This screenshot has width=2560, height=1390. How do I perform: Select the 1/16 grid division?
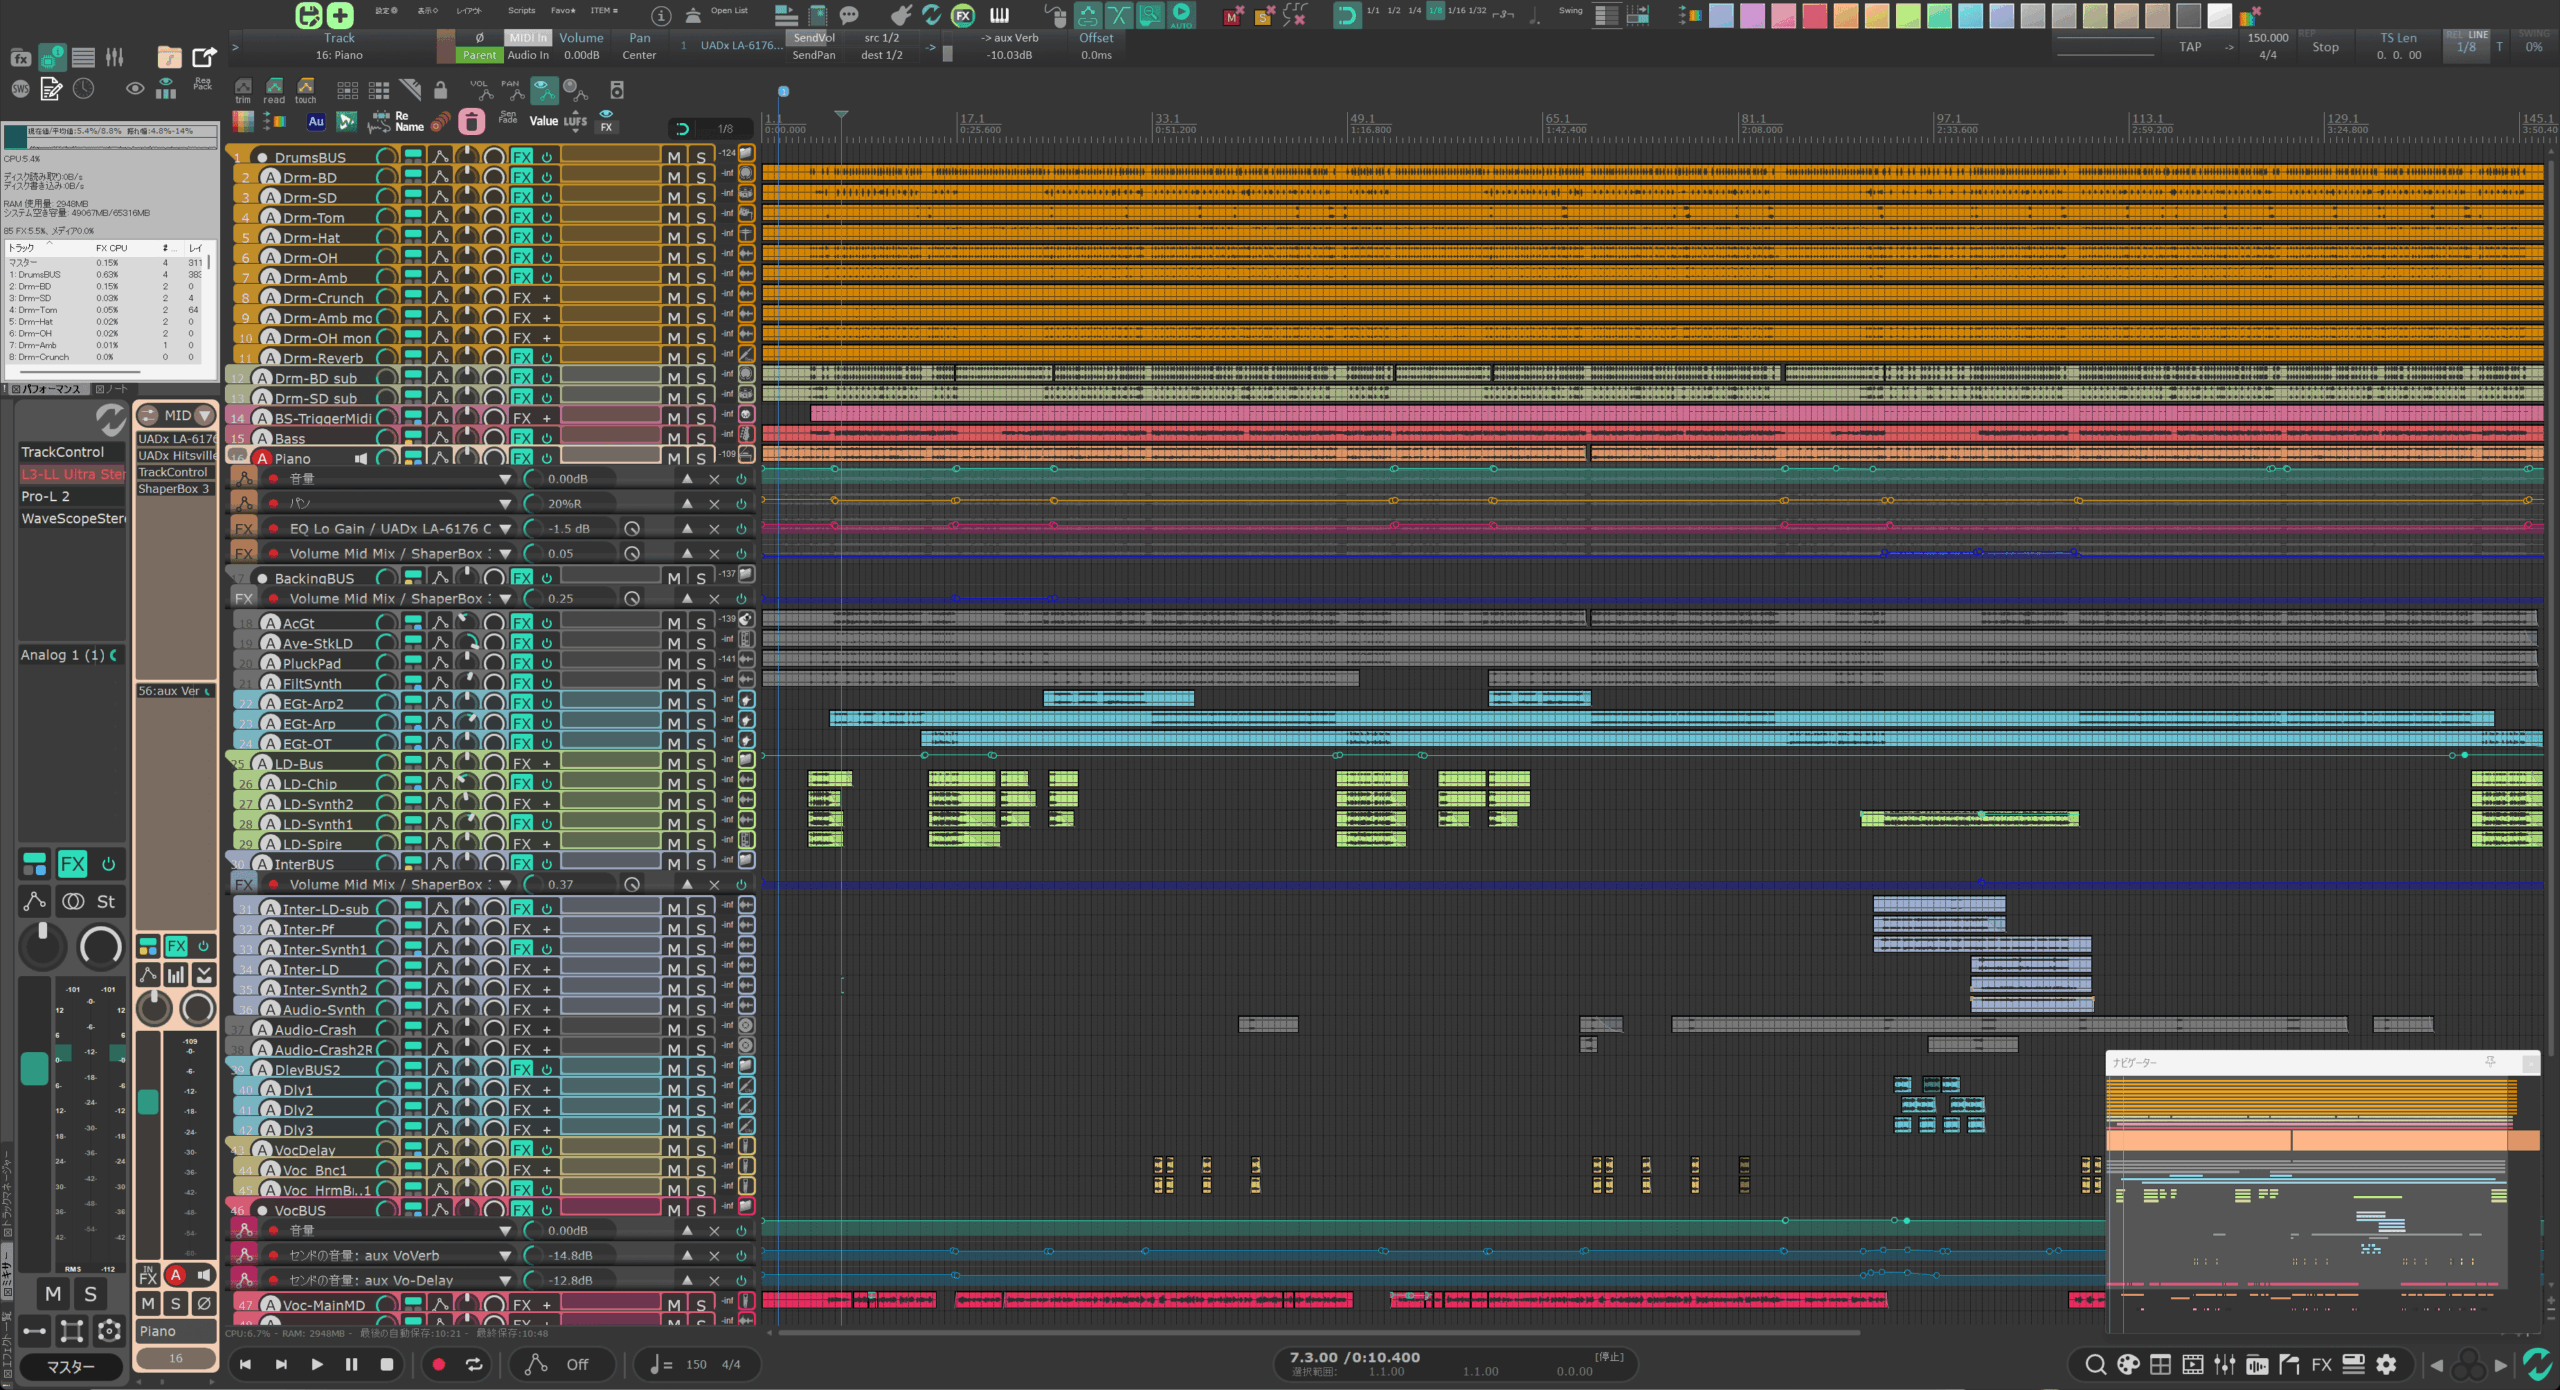tap(1456, 11)
